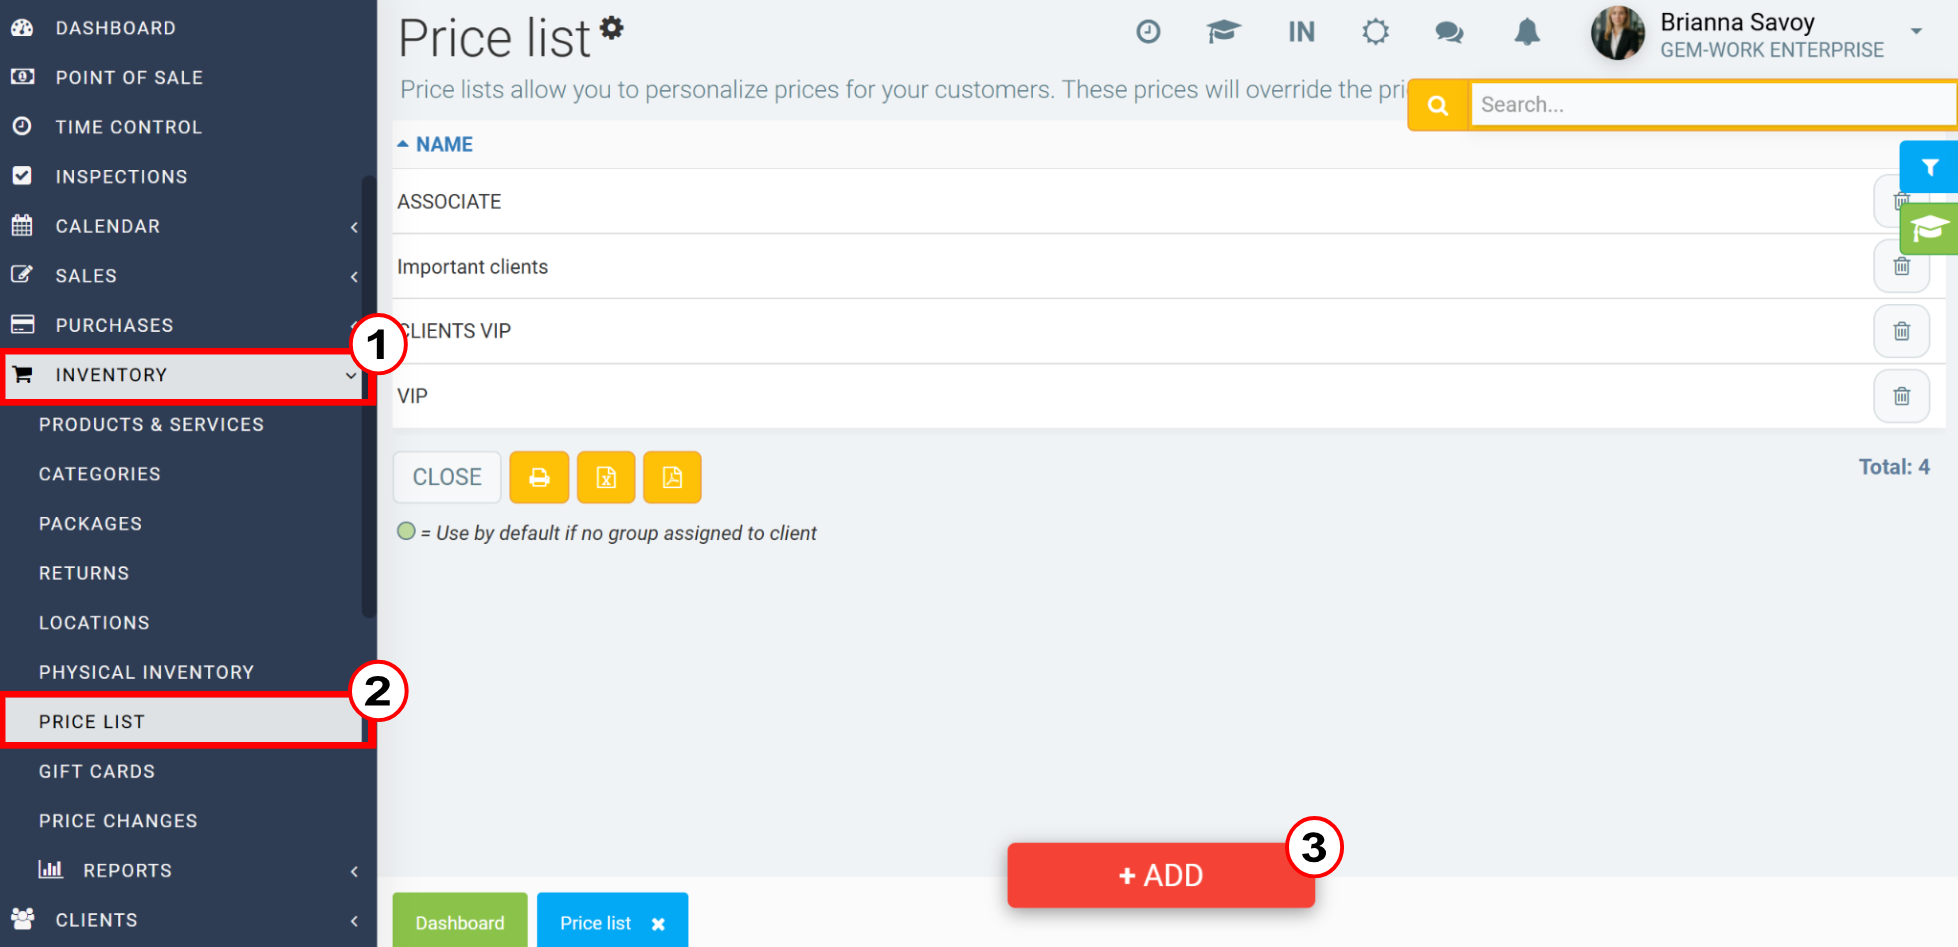The width and height of the screenshot is (1958, 947).
Task: Switch to the Price list tab
Action: tap(596, 923)
